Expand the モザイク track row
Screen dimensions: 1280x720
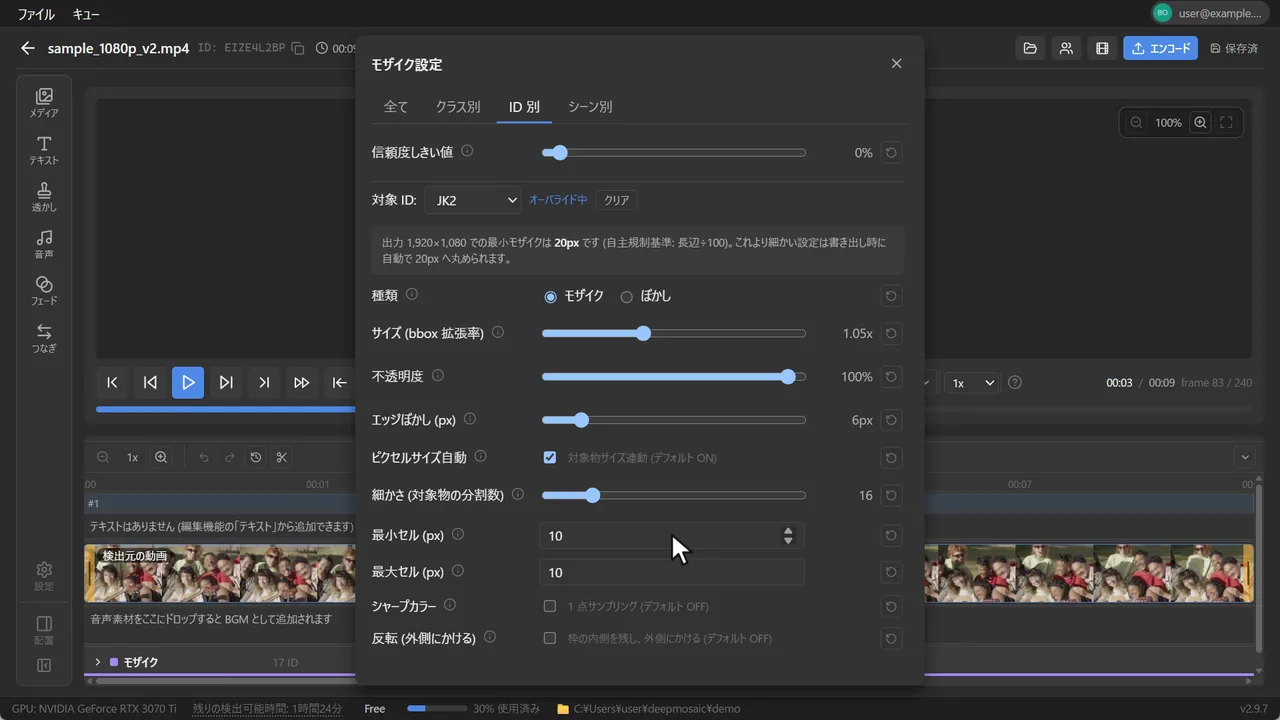98,662
